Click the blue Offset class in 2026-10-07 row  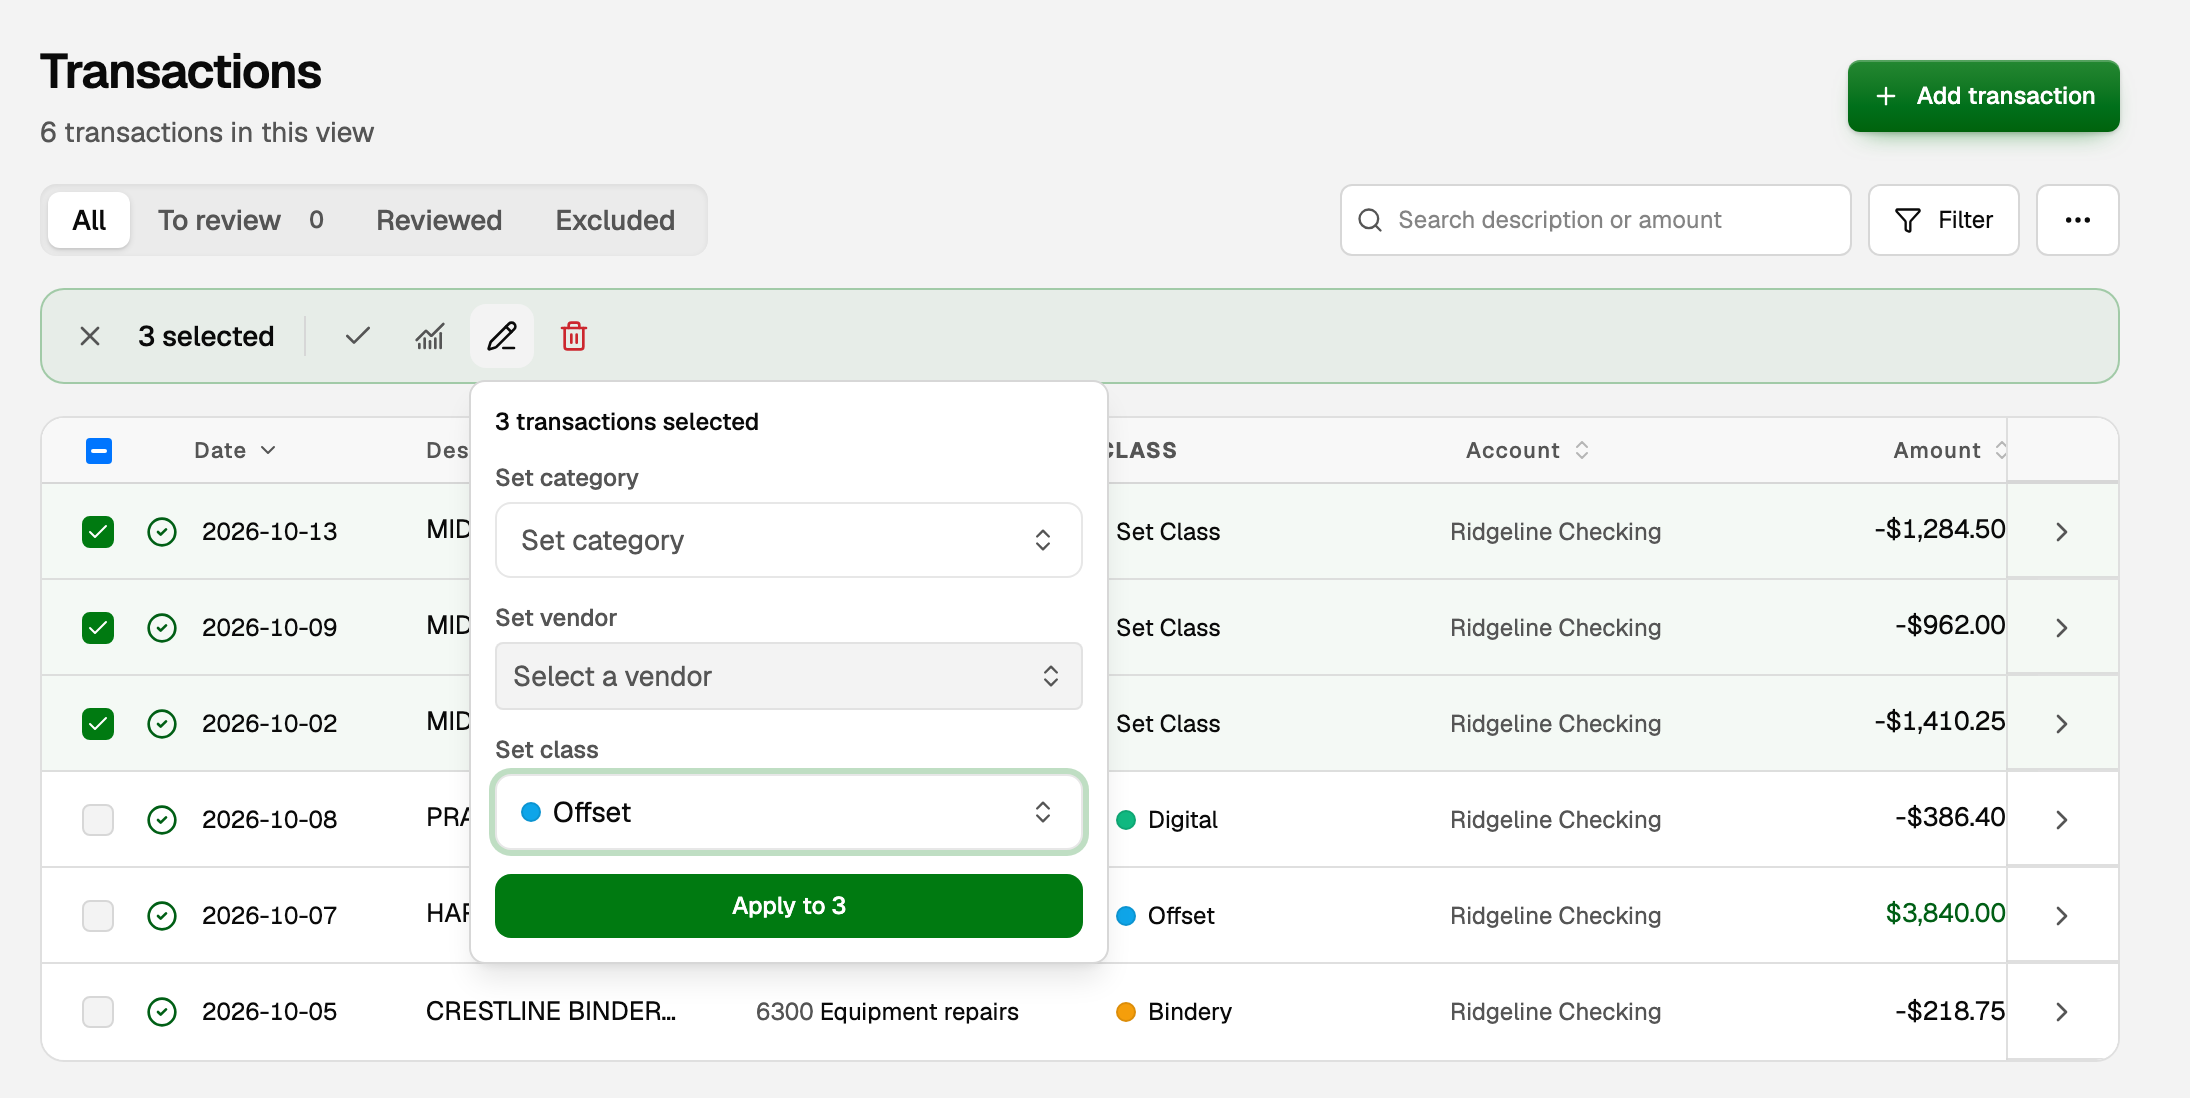point(1165,916)
